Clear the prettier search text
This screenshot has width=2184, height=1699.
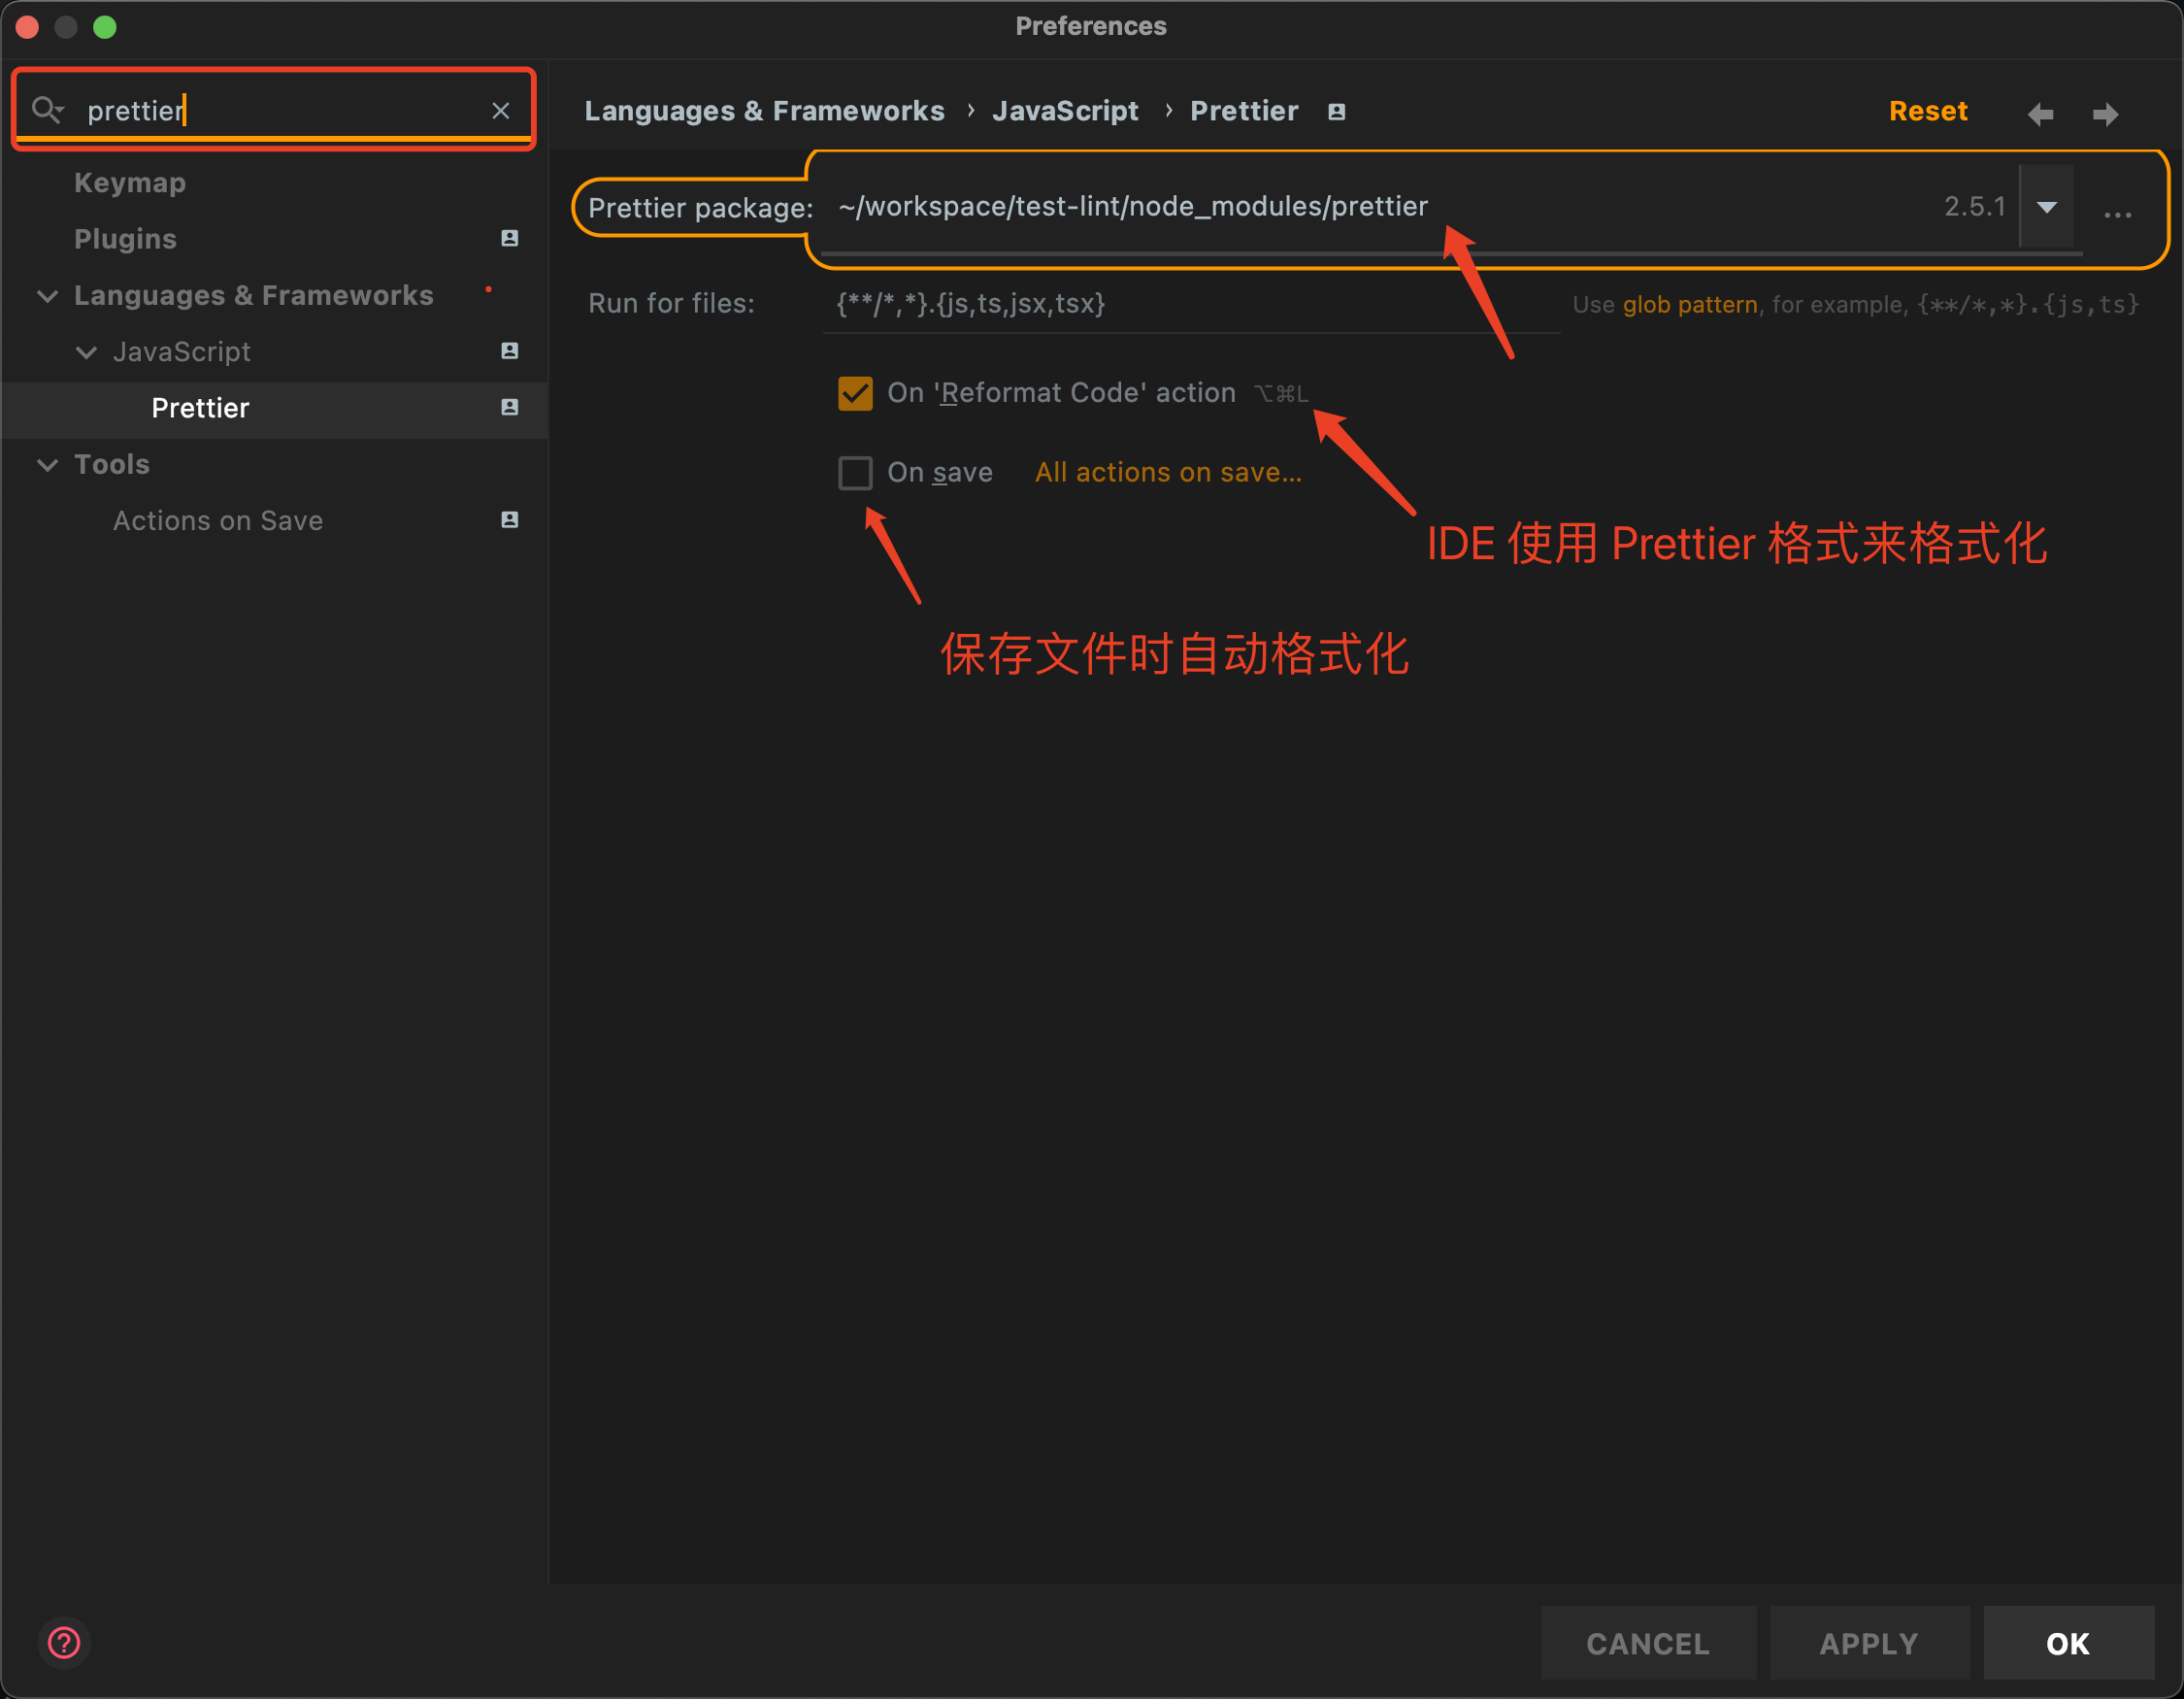(501, 111)
